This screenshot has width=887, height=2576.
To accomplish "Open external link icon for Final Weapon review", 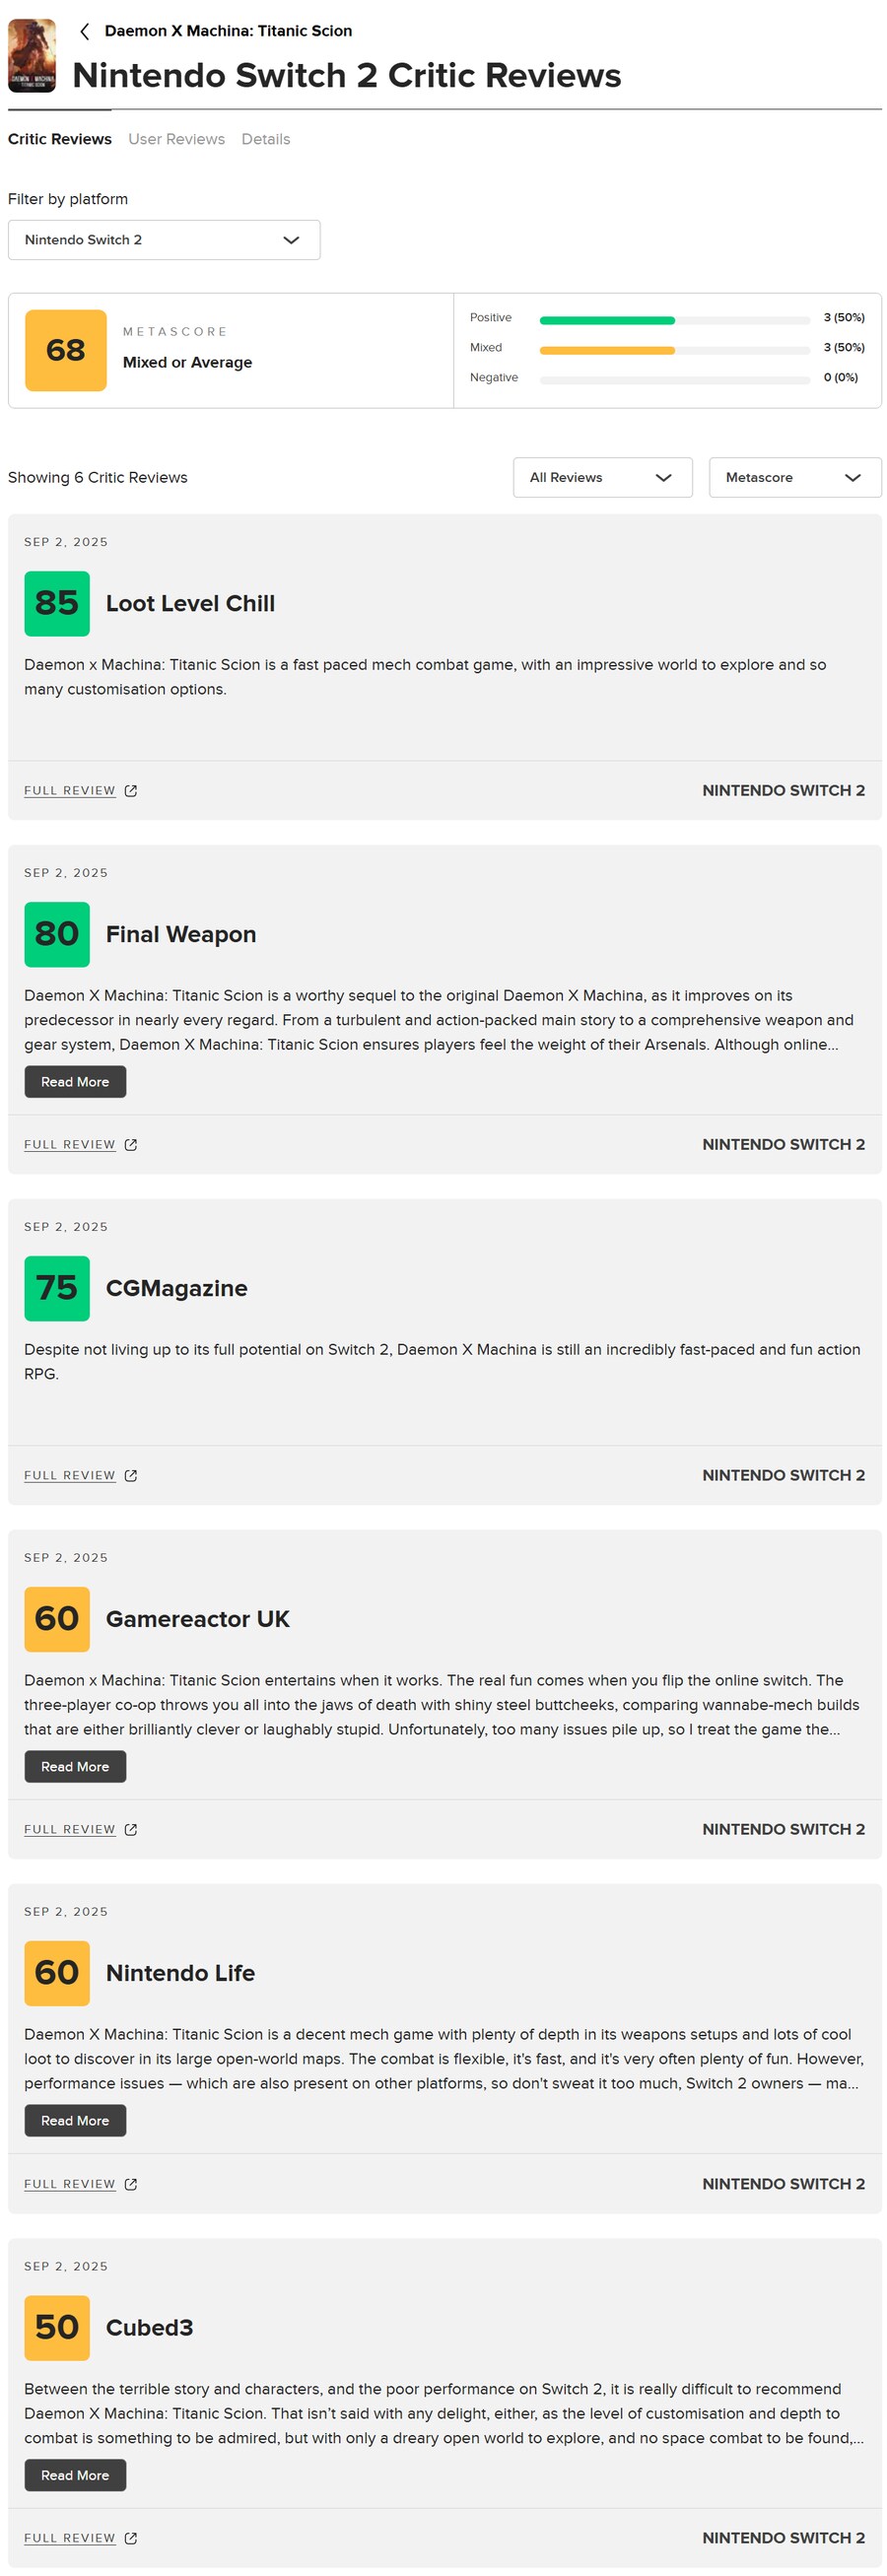I will [131, 1145].
